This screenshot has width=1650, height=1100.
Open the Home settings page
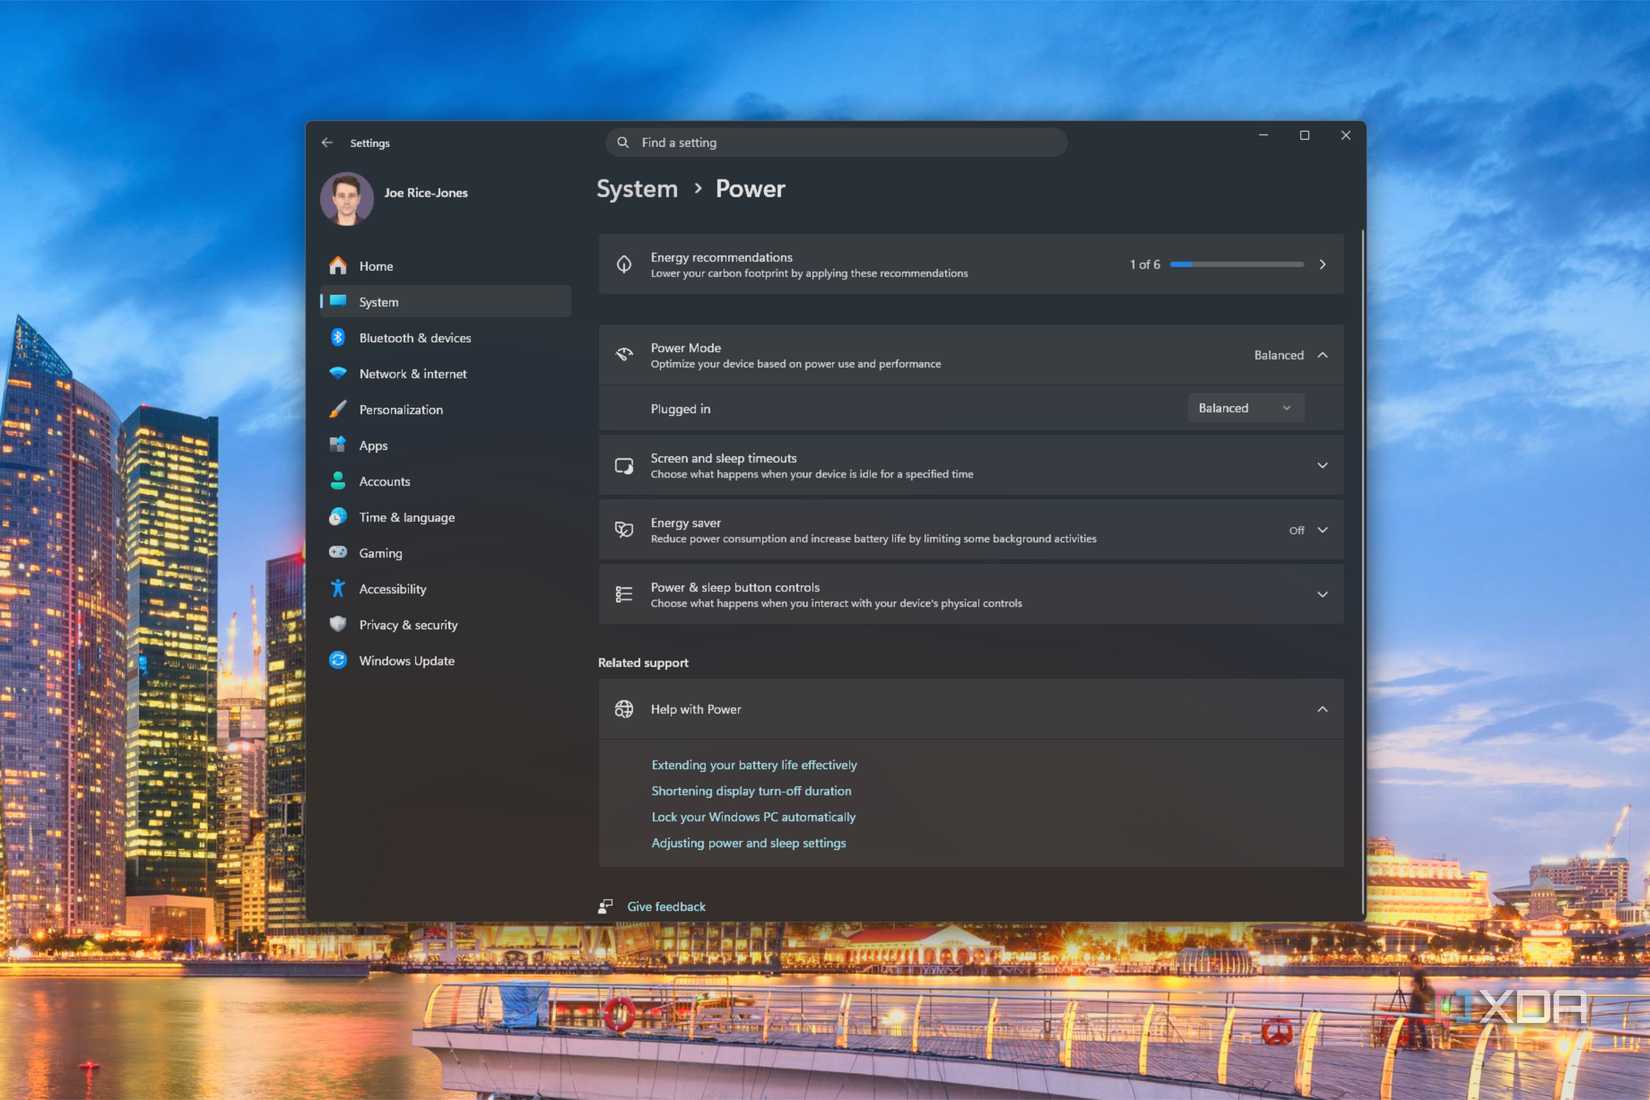[445, 266]
